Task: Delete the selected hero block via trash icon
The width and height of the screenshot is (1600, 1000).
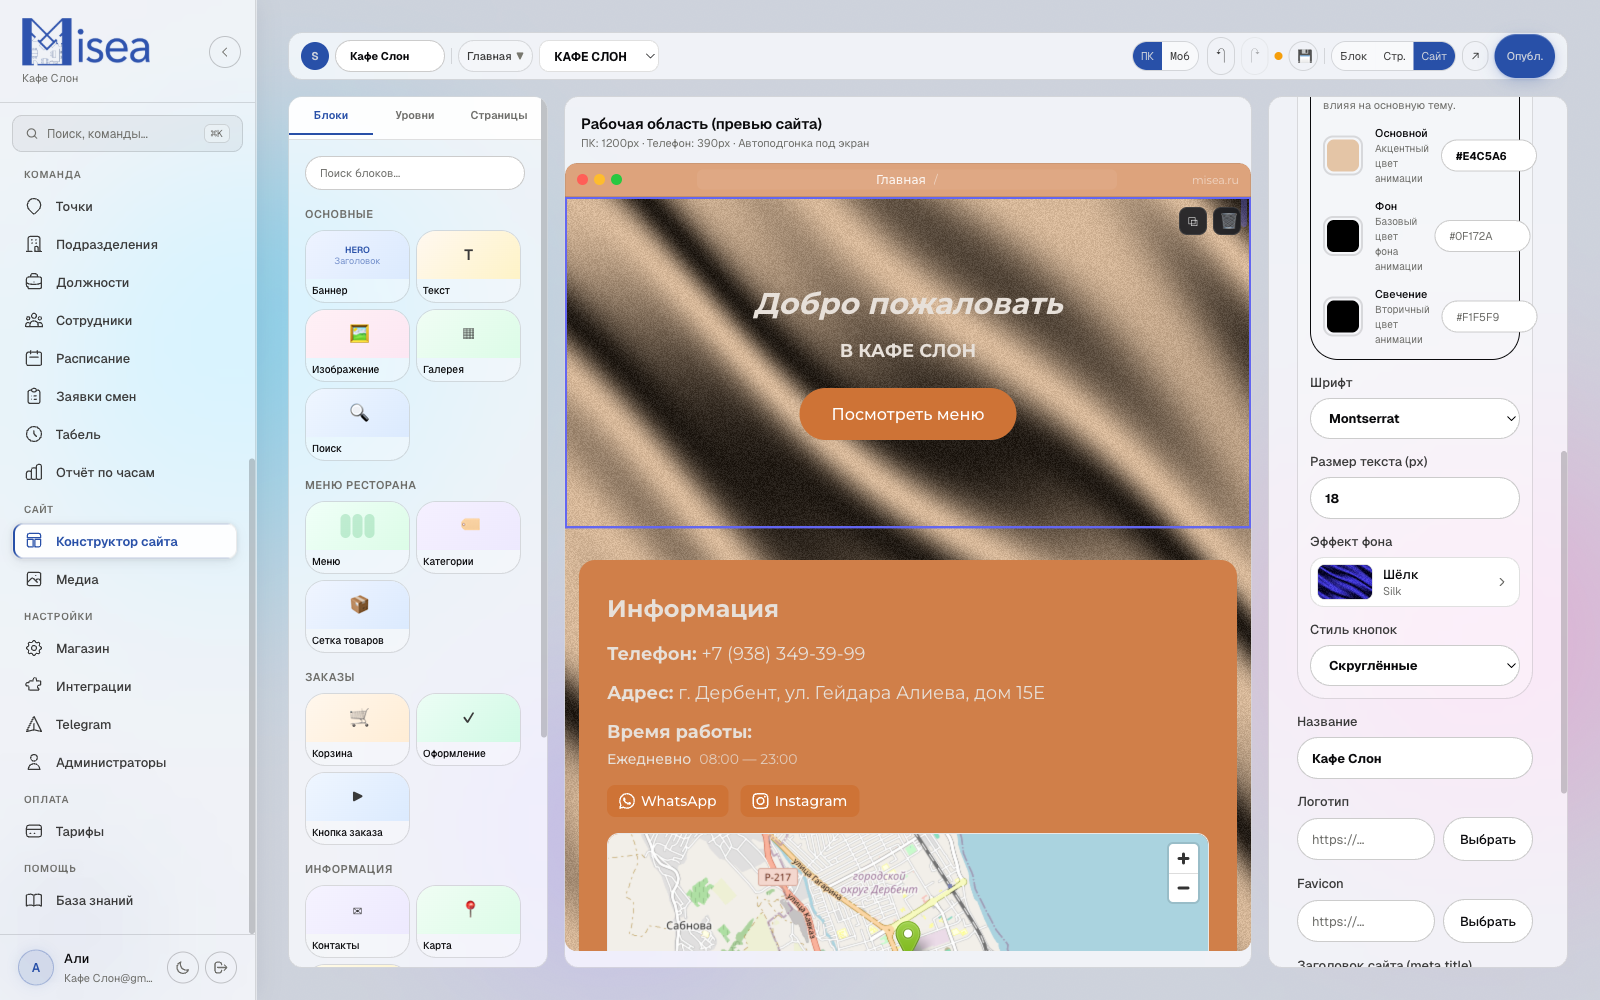Action: point(1228,221)
